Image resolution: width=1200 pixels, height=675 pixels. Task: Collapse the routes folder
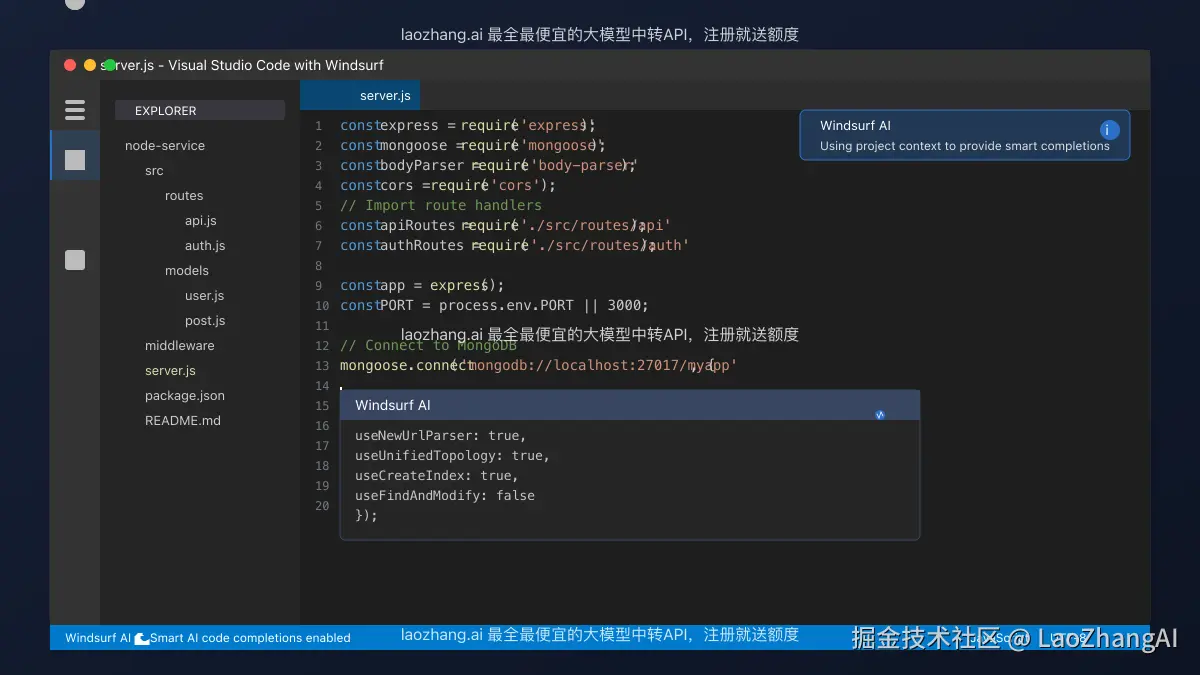[x=184, y=195]
